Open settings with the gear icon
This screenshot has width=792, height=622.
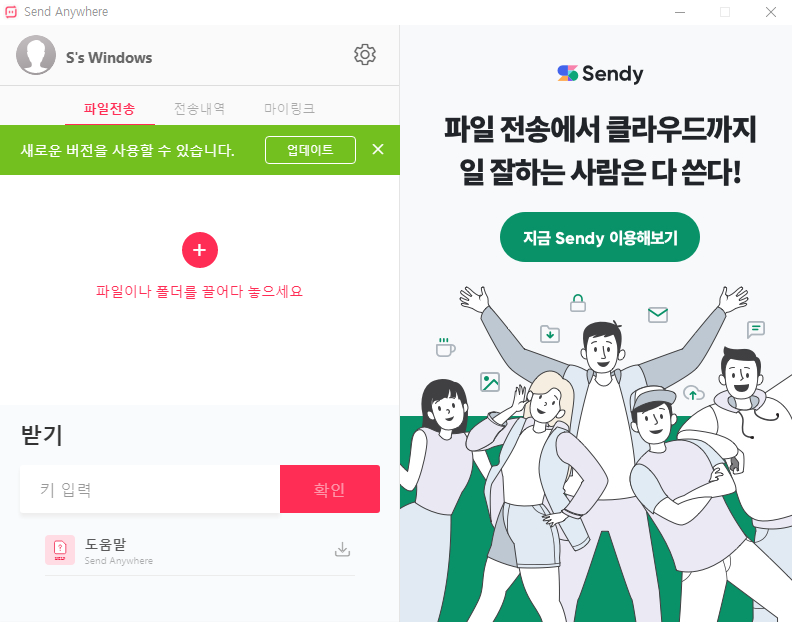pos(365,55)
